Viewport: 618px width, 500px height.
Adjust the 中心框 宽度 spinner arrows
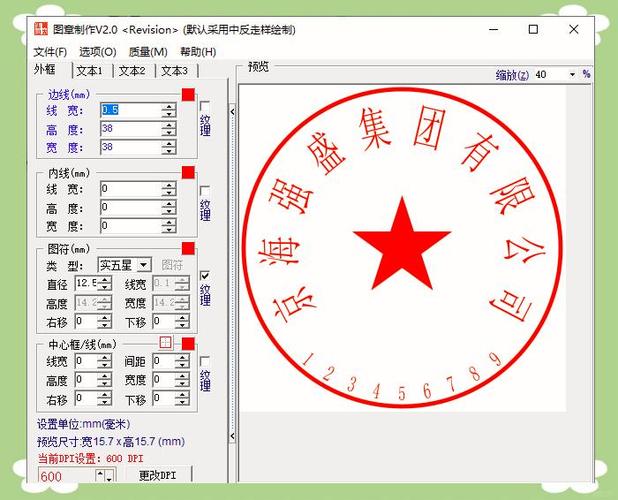tap(182, 380)
